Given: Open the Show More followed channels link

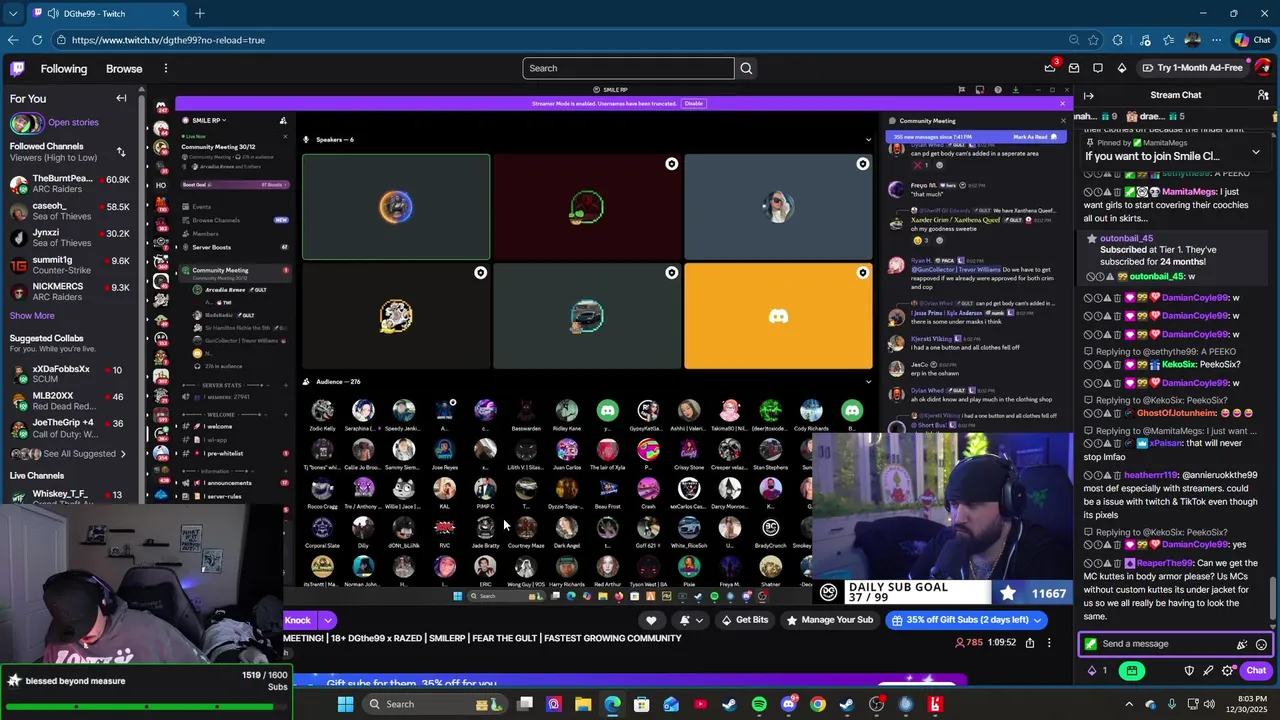Looking at the screenshot, I should [x=32, y=315].
